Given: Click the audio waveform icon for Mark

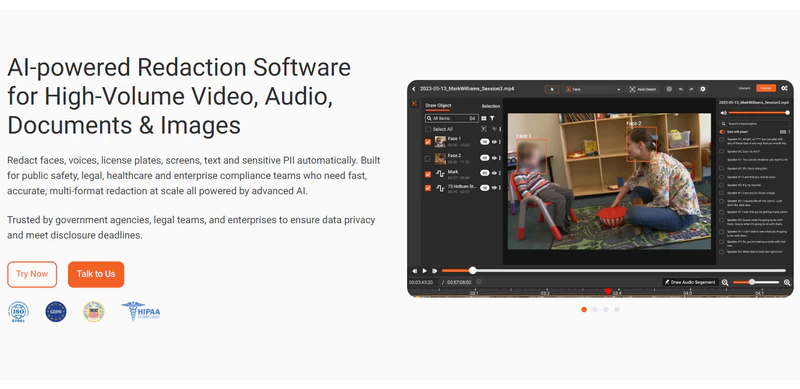Looking at the screenshot, I should pyautogui.click(x=440, y=174).
